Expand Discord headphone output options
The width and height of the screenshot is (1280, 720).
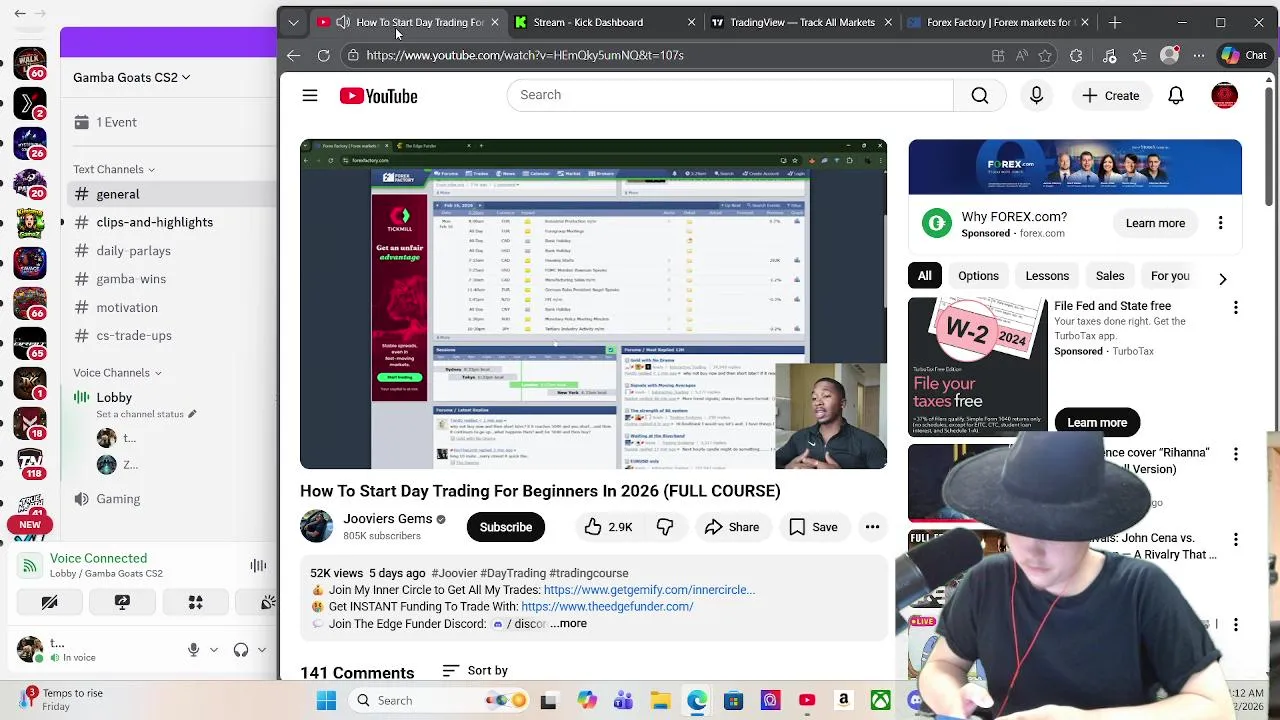coord(262,649)
